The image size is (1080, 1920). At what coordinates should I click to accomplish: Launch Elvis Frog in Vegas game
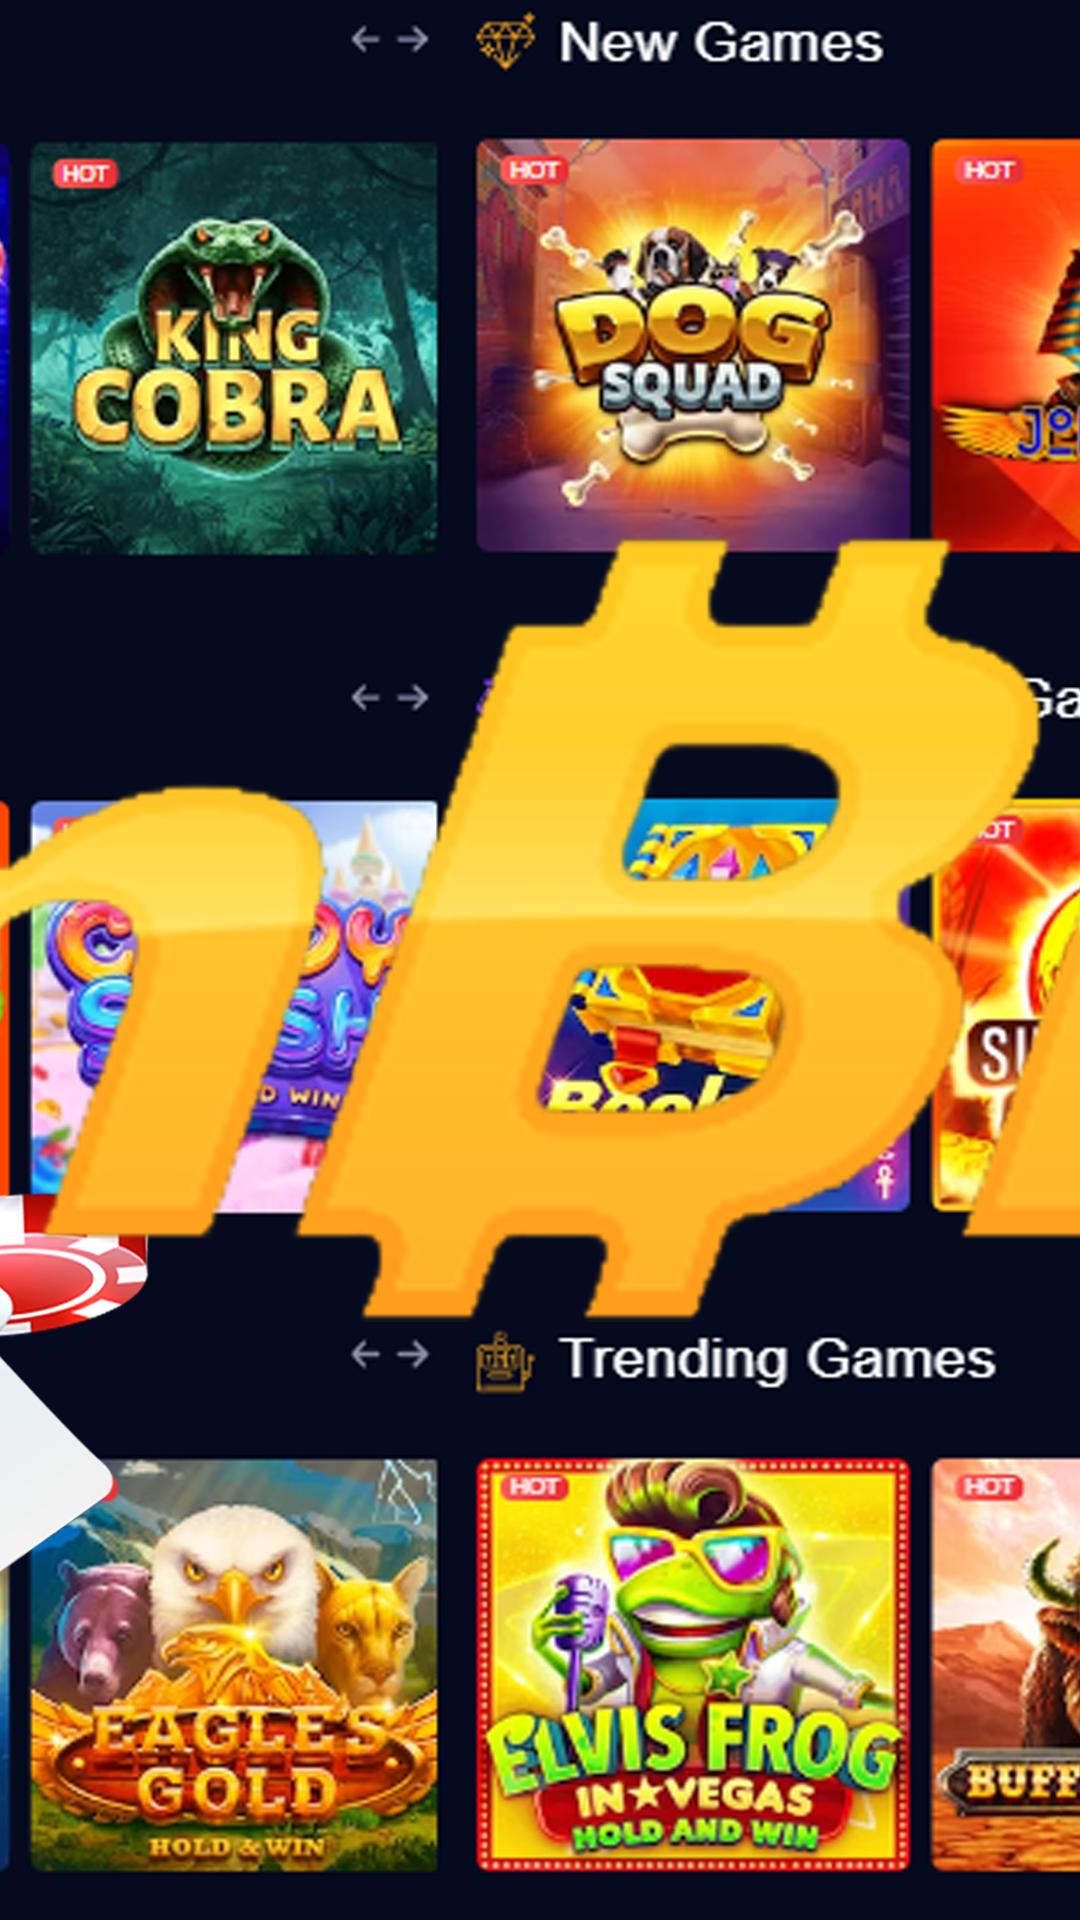tap(693, 1665)
